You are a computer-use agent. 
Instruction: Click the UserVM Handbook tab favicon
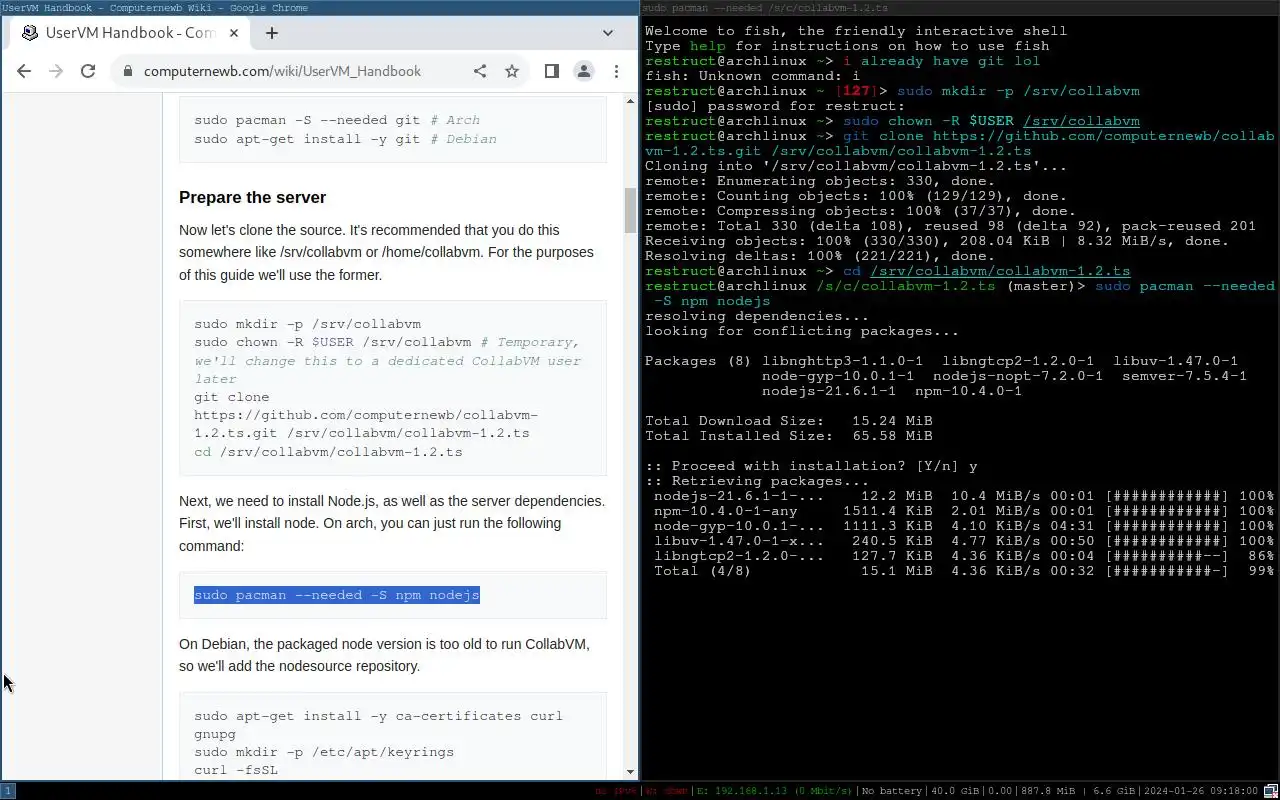tap(30, 33)
